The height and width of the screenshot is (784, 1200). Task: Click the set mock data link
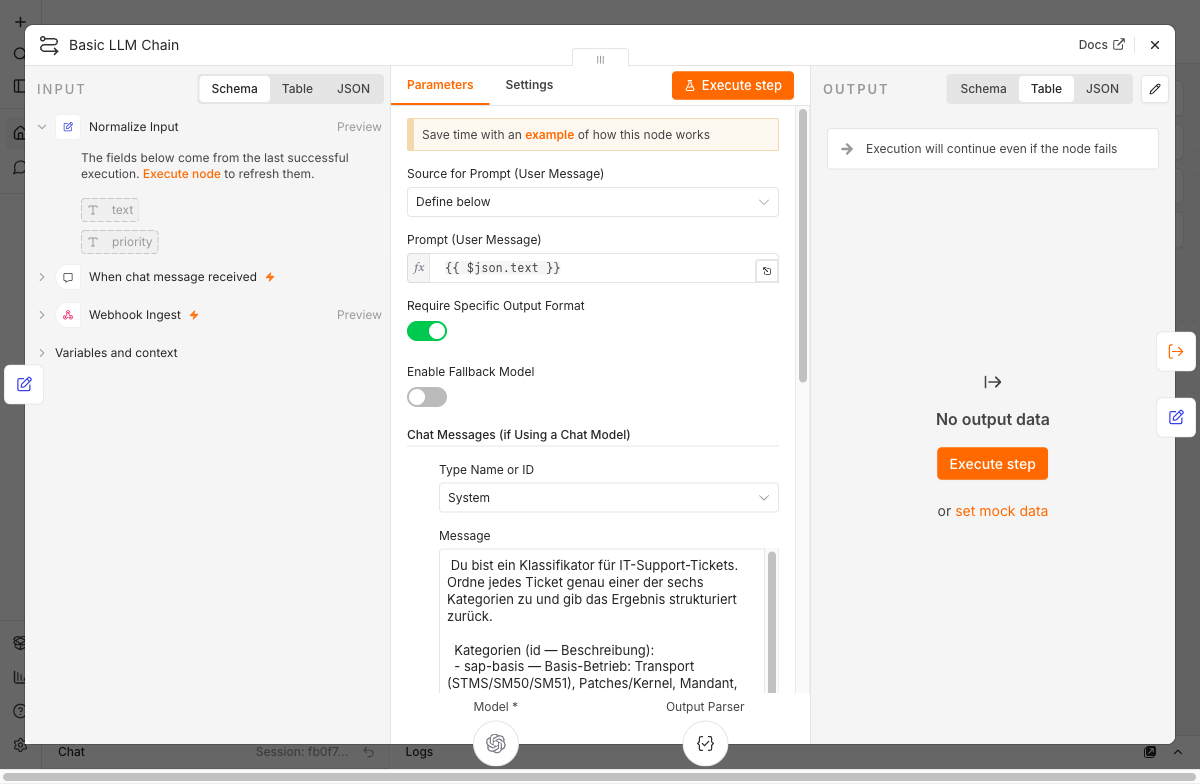click(1001, 511)
